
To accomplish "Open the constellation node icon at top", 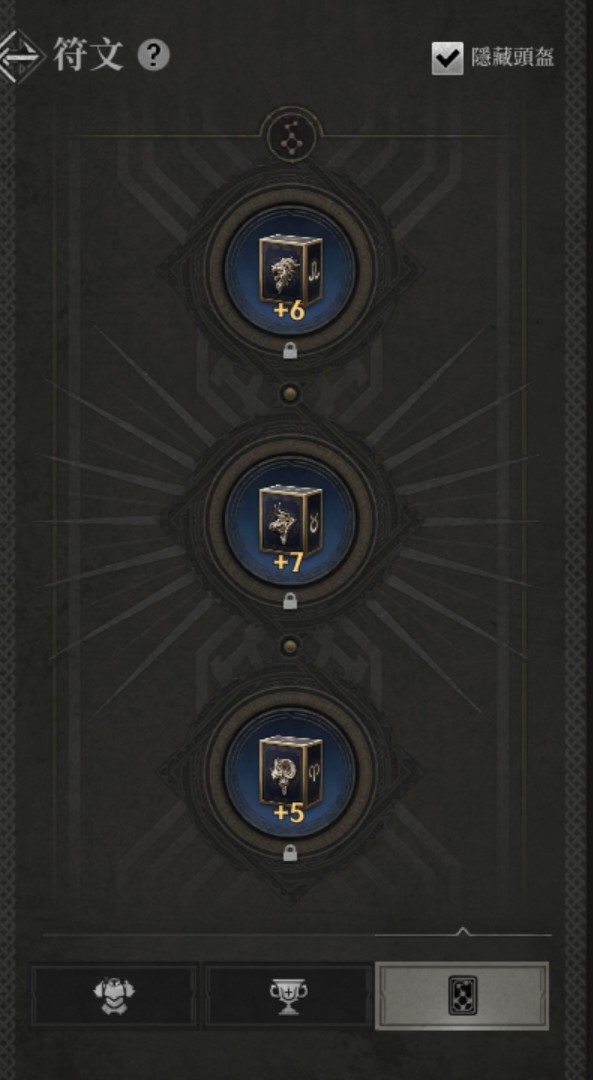I will (x=291, y=134).
